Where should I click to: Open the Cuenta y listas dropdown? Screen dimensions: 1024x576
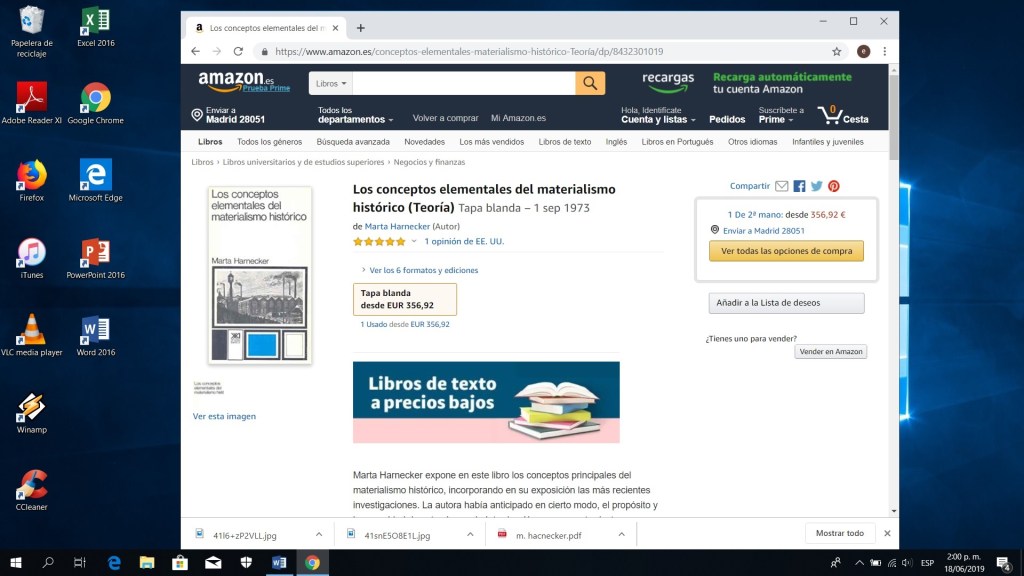[657, 119]
